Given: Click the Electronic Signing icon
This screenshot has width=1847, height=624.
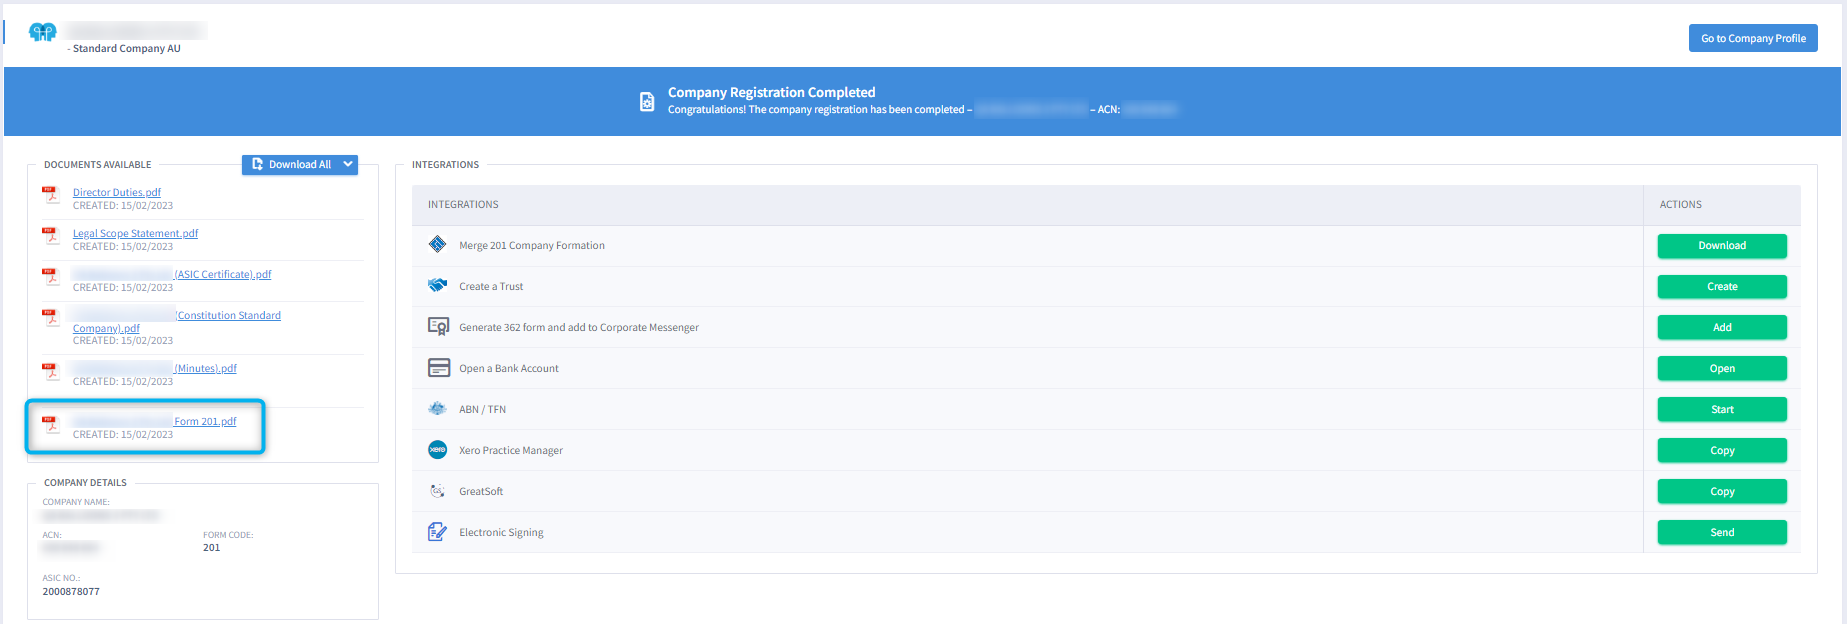Looking at the screenshot, I should [x=437, y=532].
